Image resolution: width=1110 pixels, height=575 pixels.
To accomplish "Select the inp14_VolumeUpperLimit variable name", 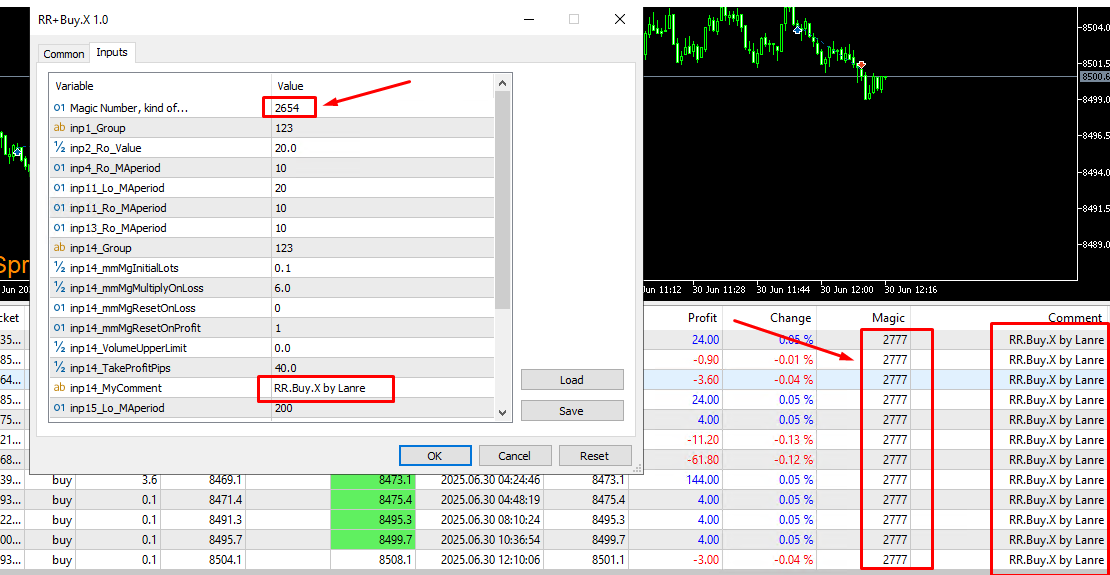I will coord(129,348).
